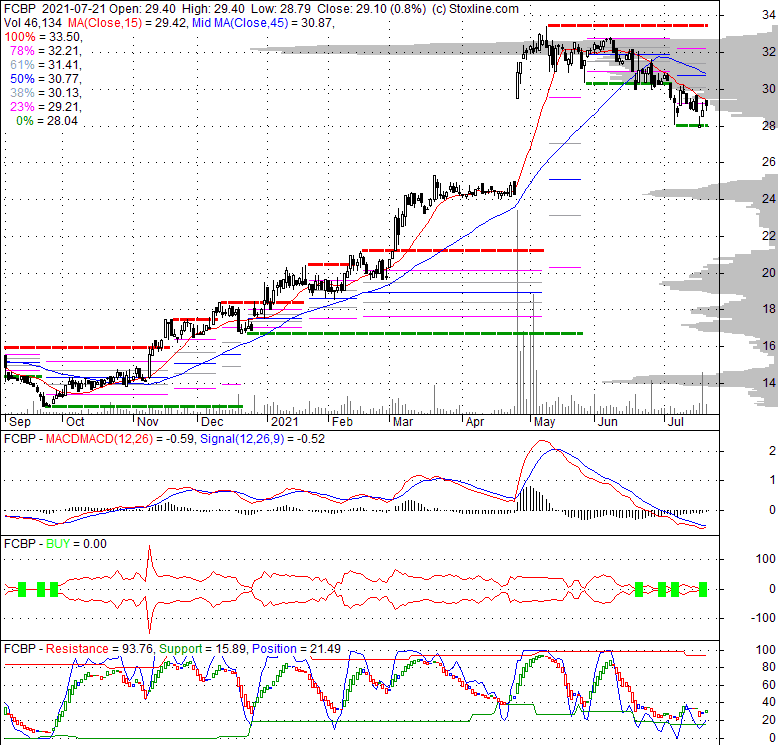Click the BUY oscillator spike in November

149,589
